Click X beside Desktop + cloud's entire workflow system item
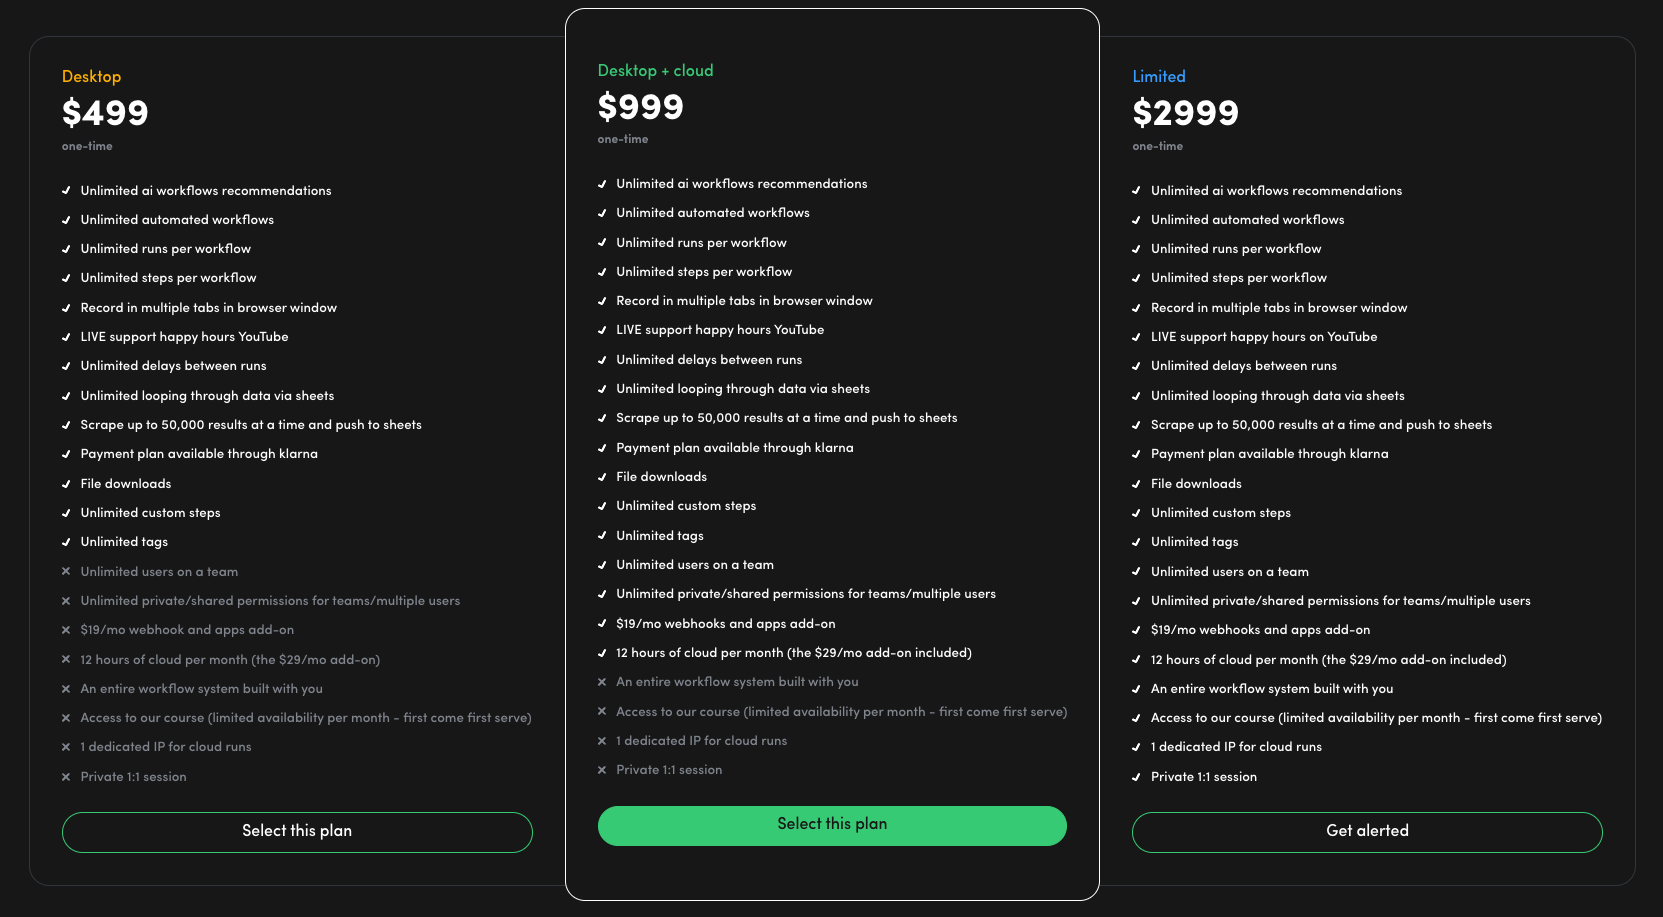This screenshot has height=917, width=1663. click(602, 682)
